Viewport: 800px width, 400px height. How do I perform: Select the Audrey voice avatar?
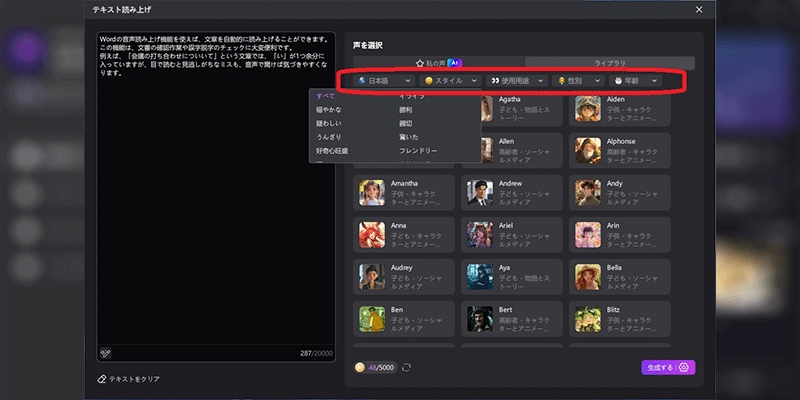coord(372,277)
